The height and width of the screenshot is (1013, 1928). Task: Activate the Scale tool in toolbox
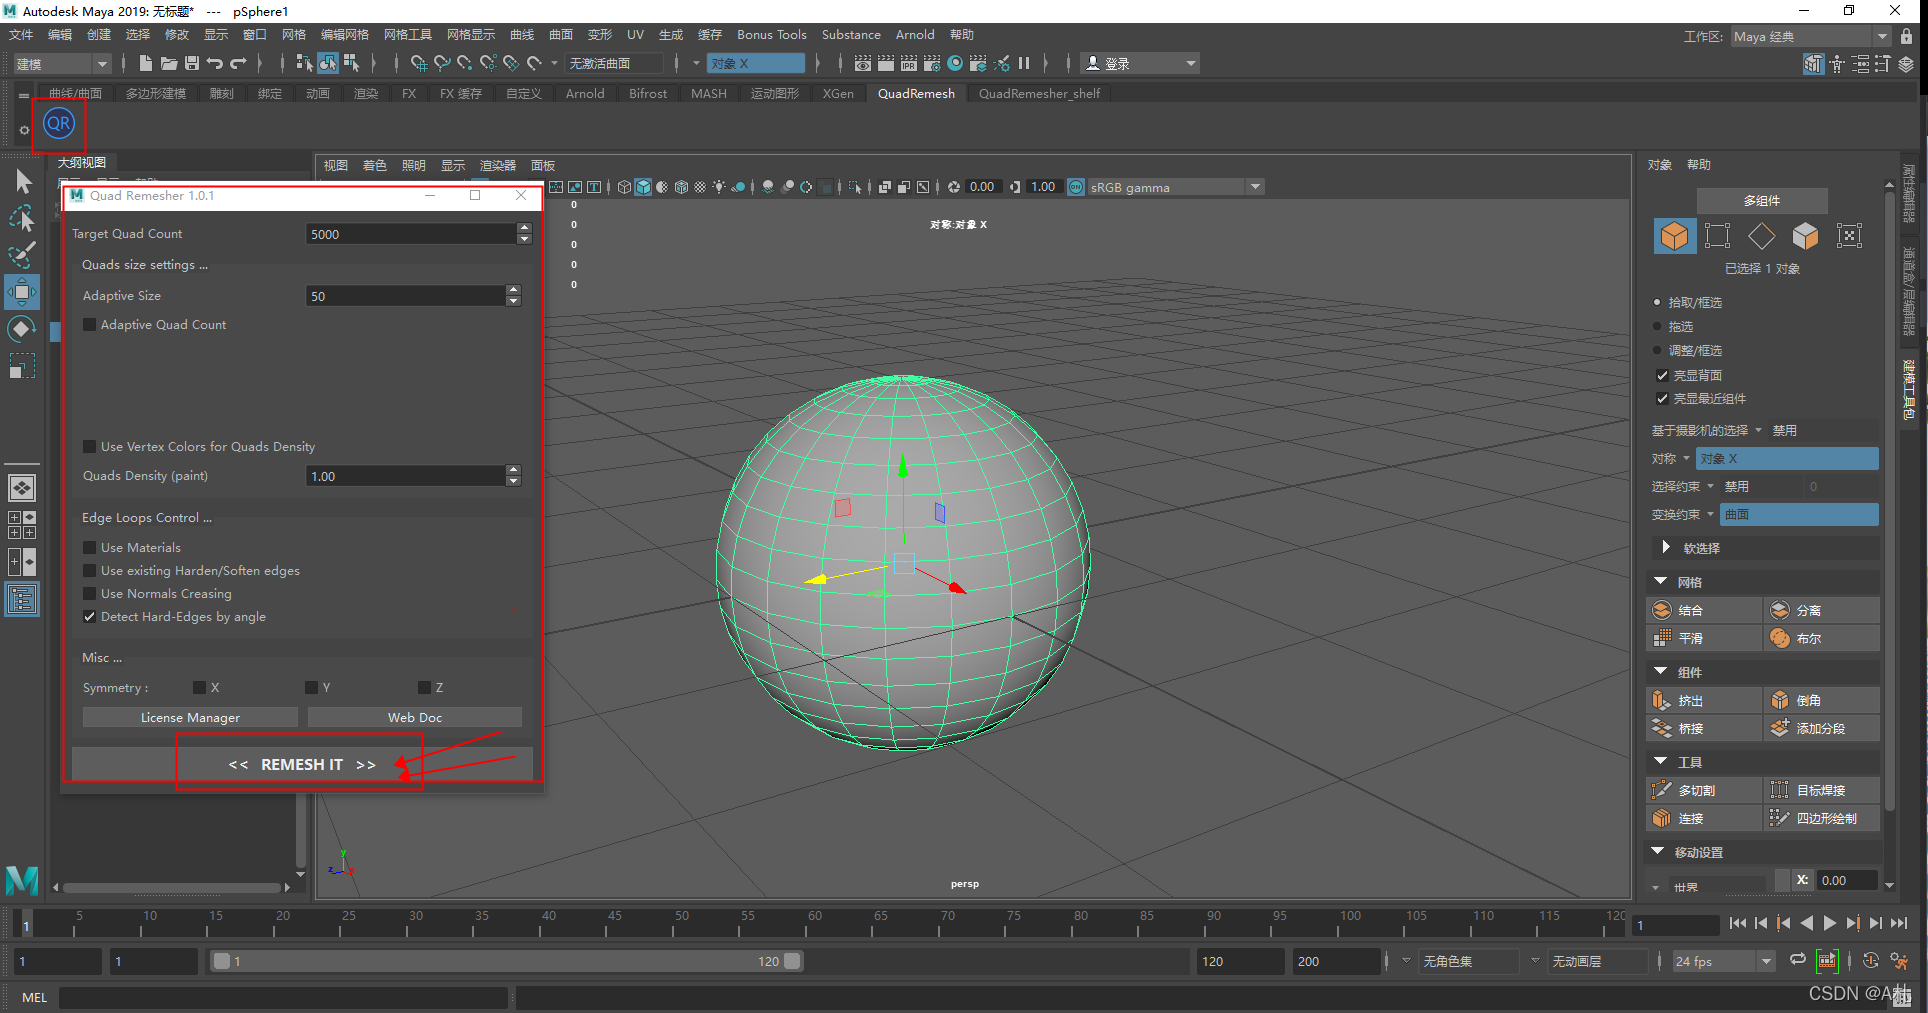pos(22,366)
